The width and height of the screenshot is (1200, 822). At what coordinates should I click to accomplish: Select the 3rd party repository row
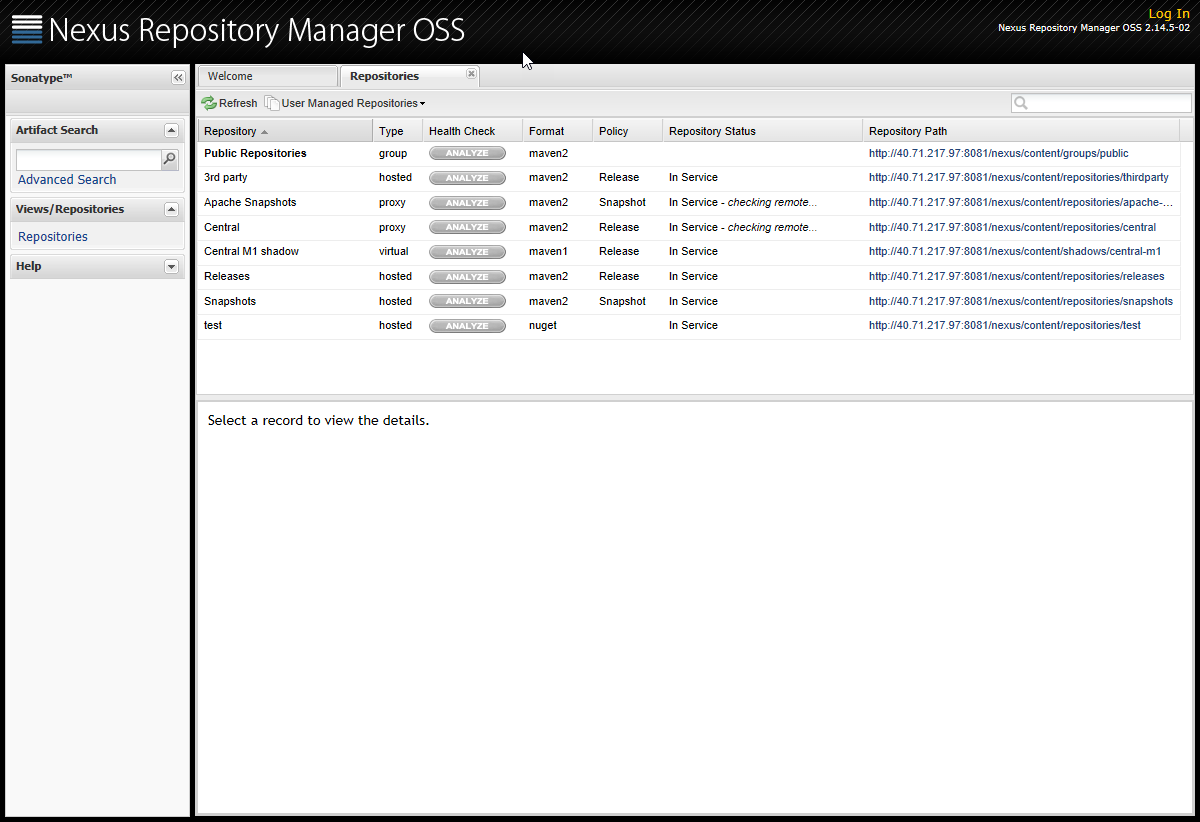pos(688,178)
